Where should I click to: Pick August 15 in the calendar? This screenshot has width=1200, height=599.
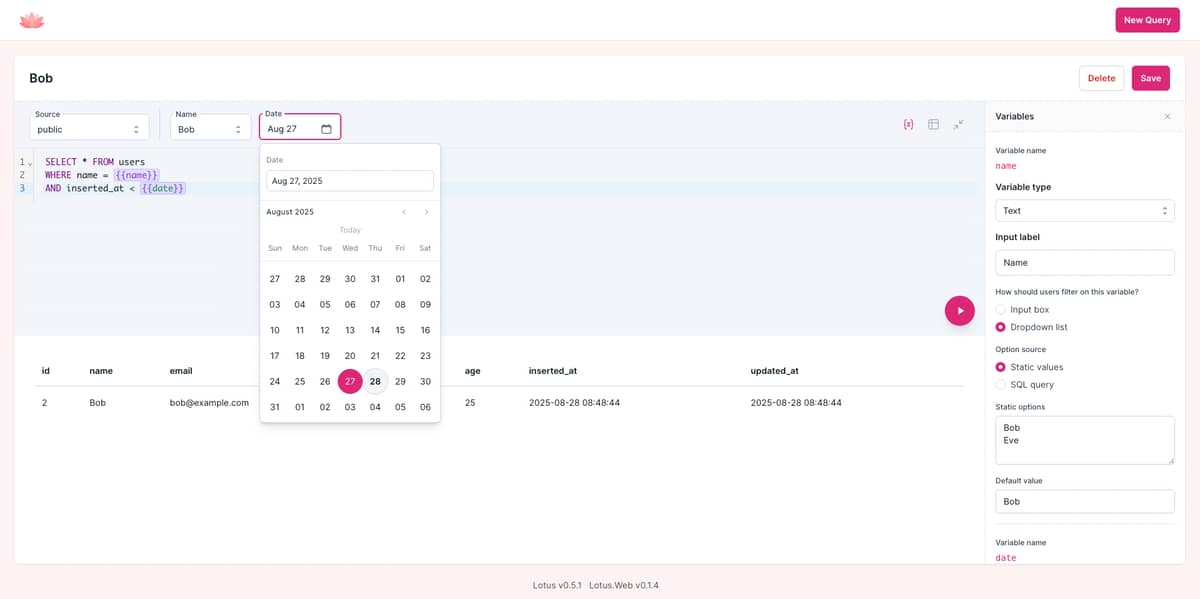400,330
